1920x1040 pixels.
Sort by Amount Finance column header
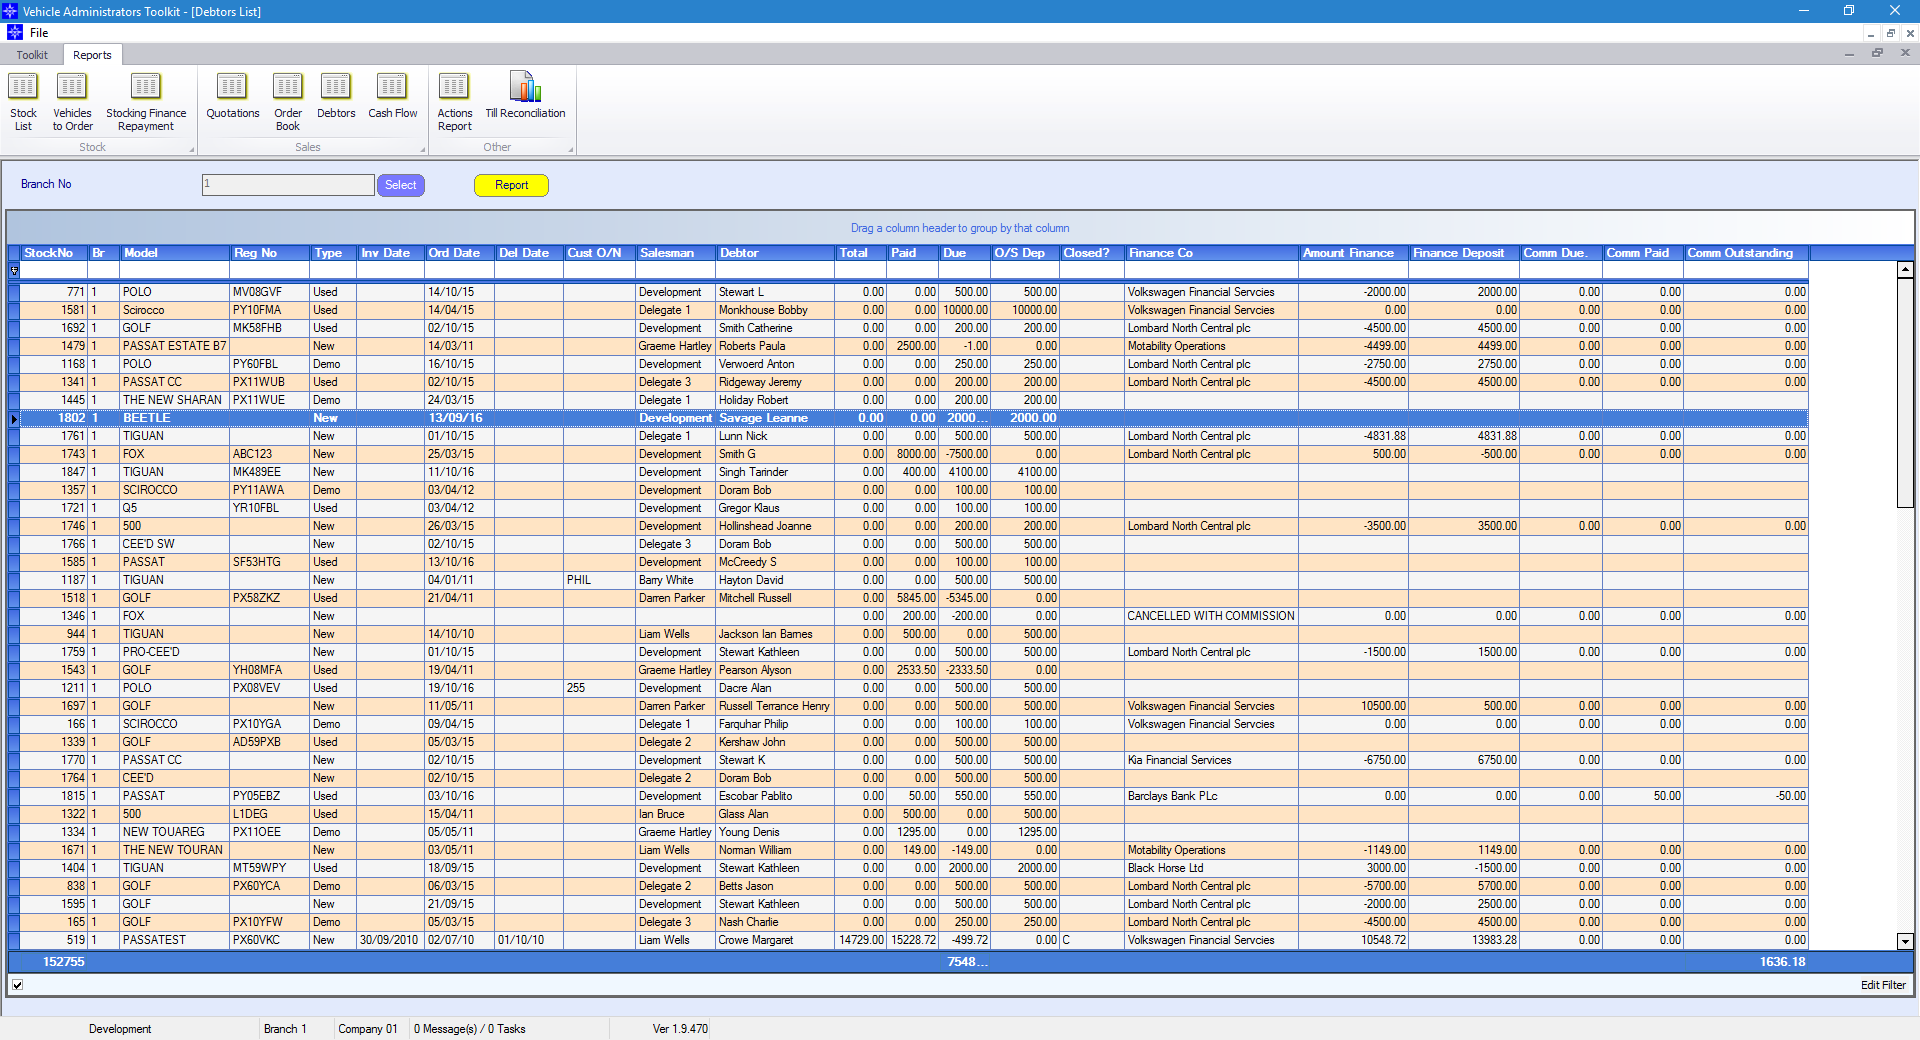(1354, 253)
